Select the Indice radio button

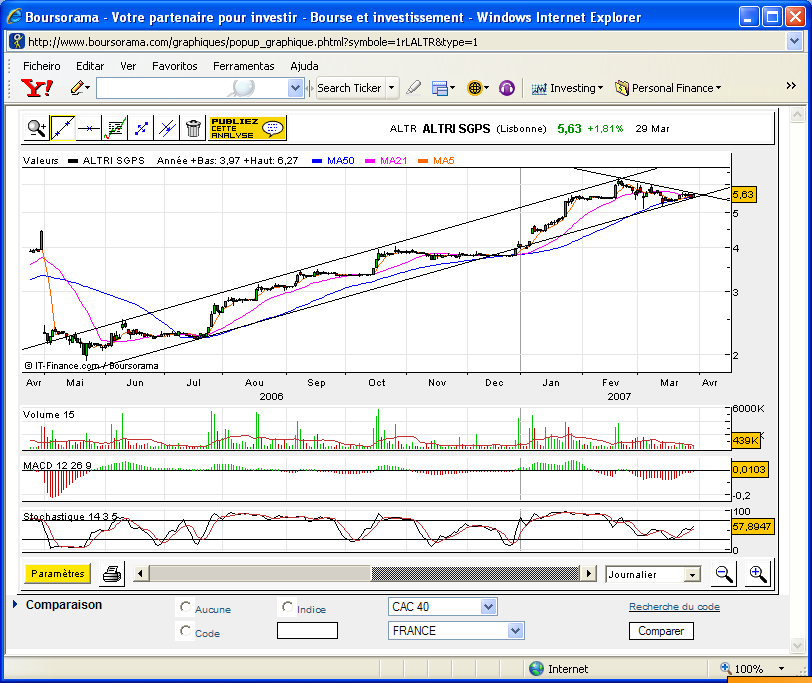point(287,606)
